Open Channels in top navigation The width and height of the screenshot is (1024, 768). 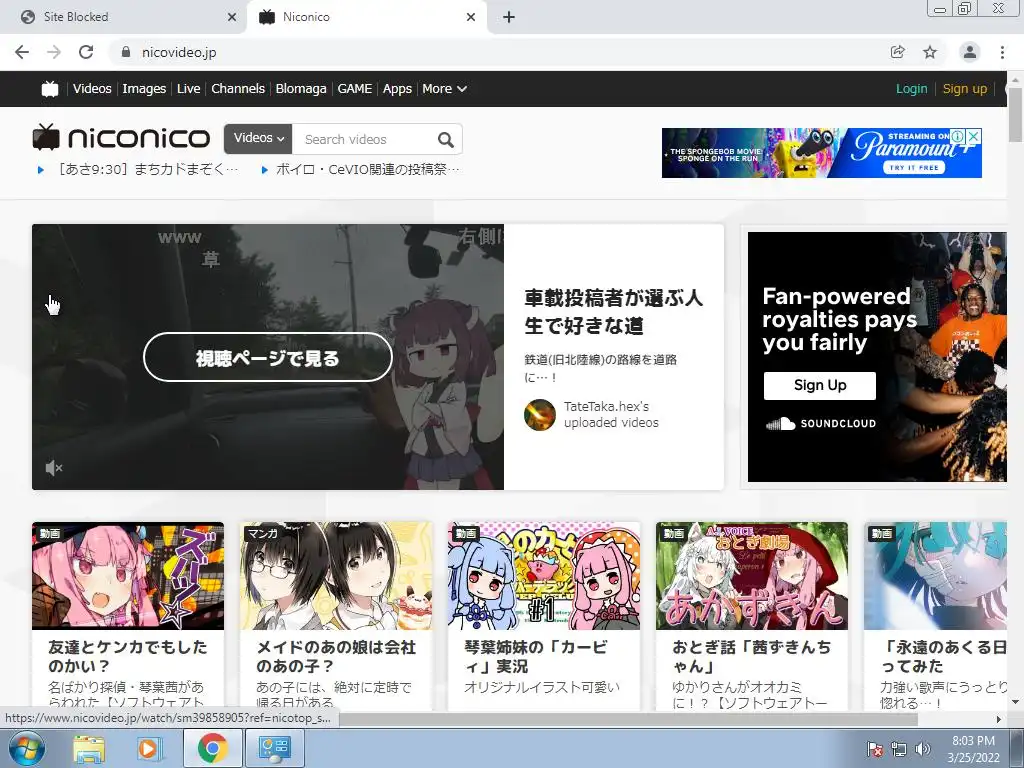click(x=238, y=89)
